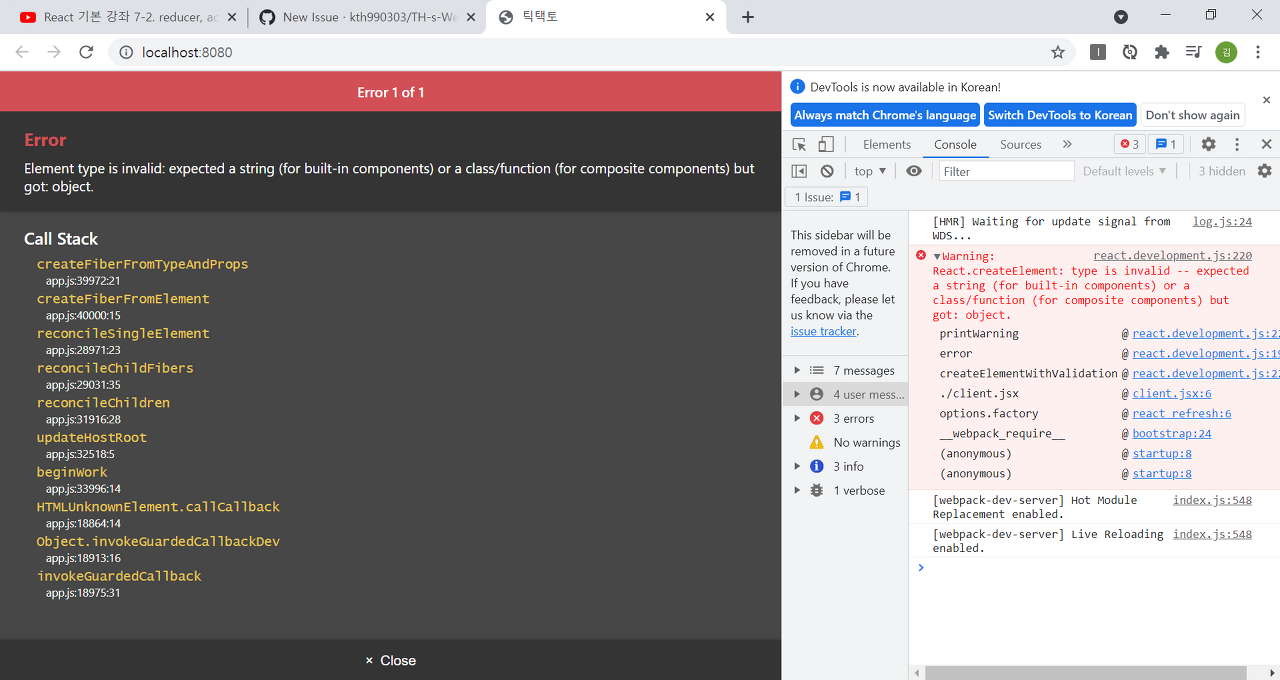Open DevTools settings gear
This screenshot has height=680, width=1280.
(1208, 144)
